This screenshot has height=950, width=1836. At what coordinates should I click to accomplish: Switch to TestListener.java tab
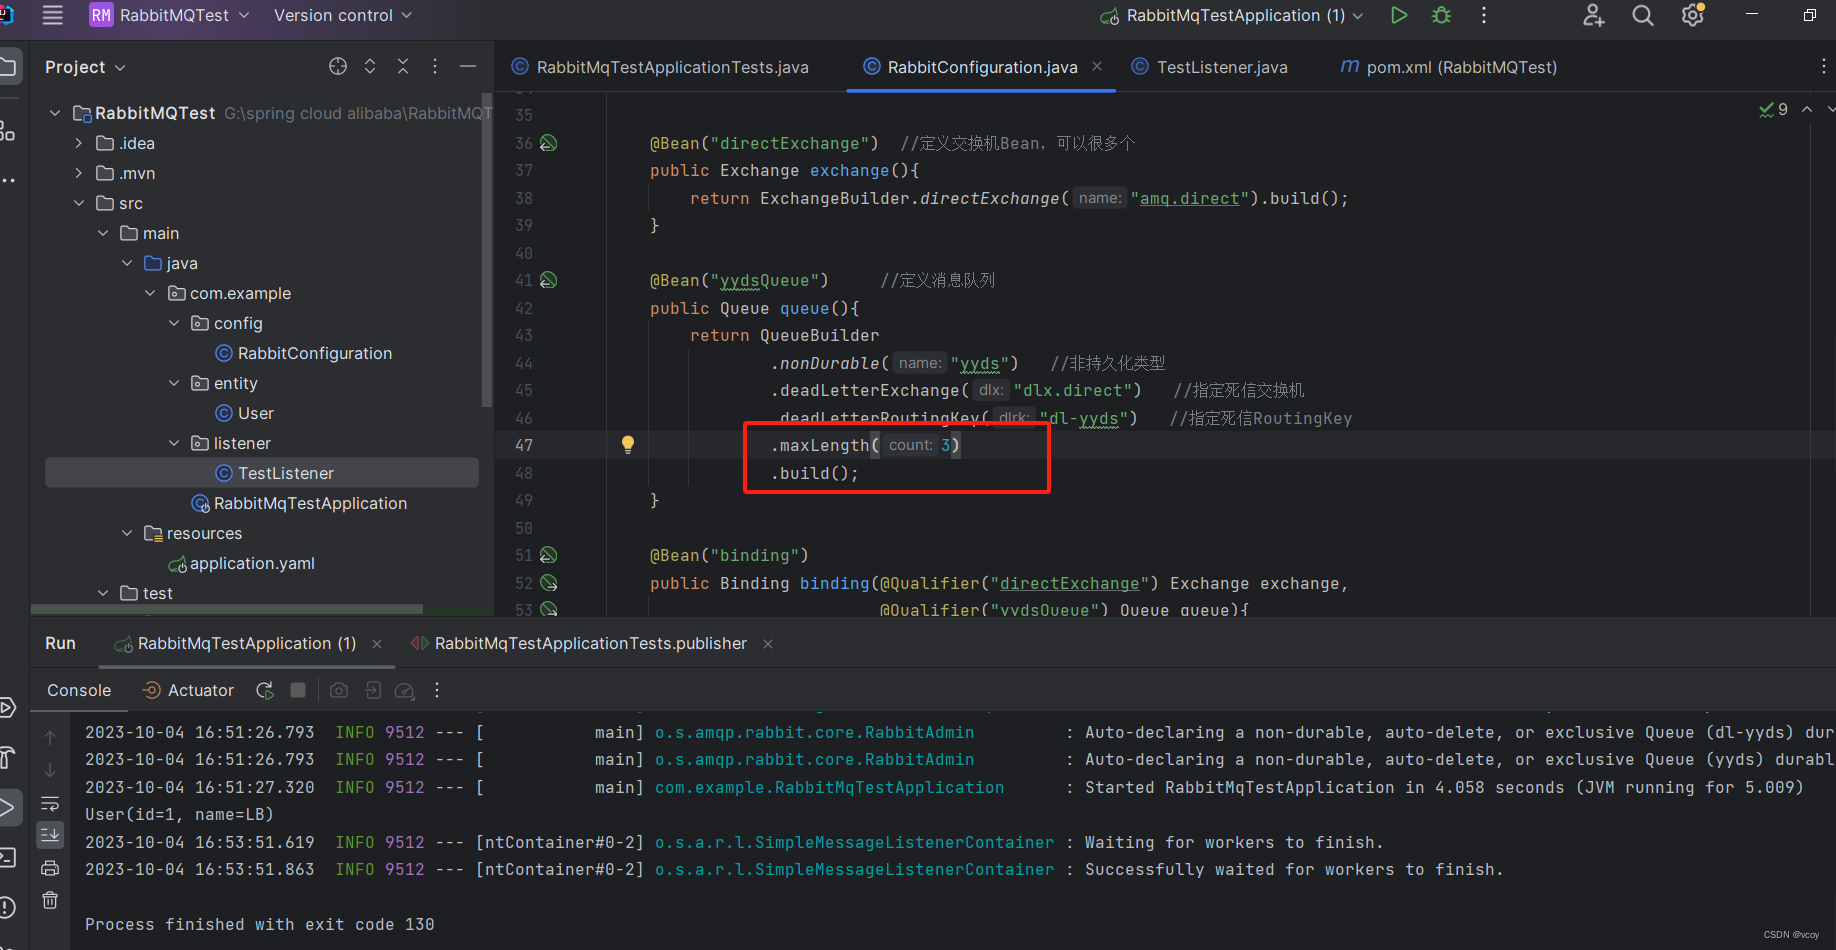[1210, 67]
